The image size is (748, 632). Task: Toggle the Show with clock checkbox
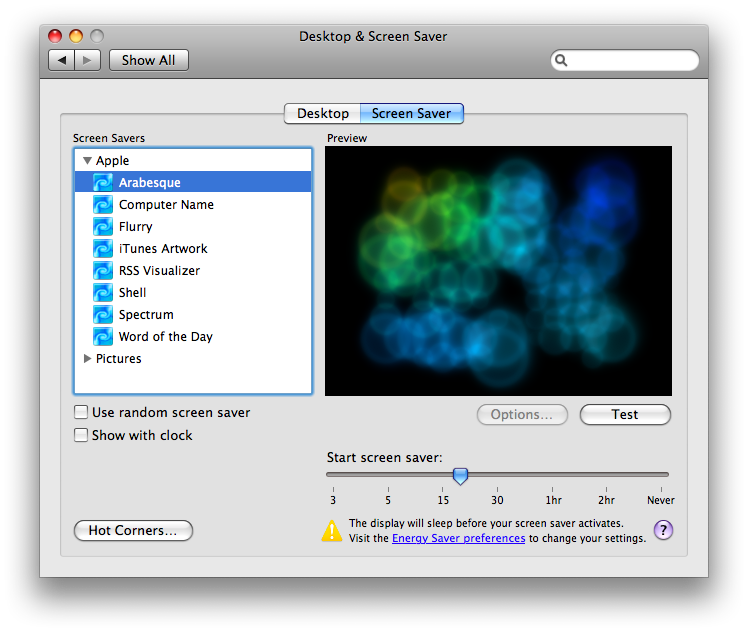pyautogui.click(x=81, y=435)
